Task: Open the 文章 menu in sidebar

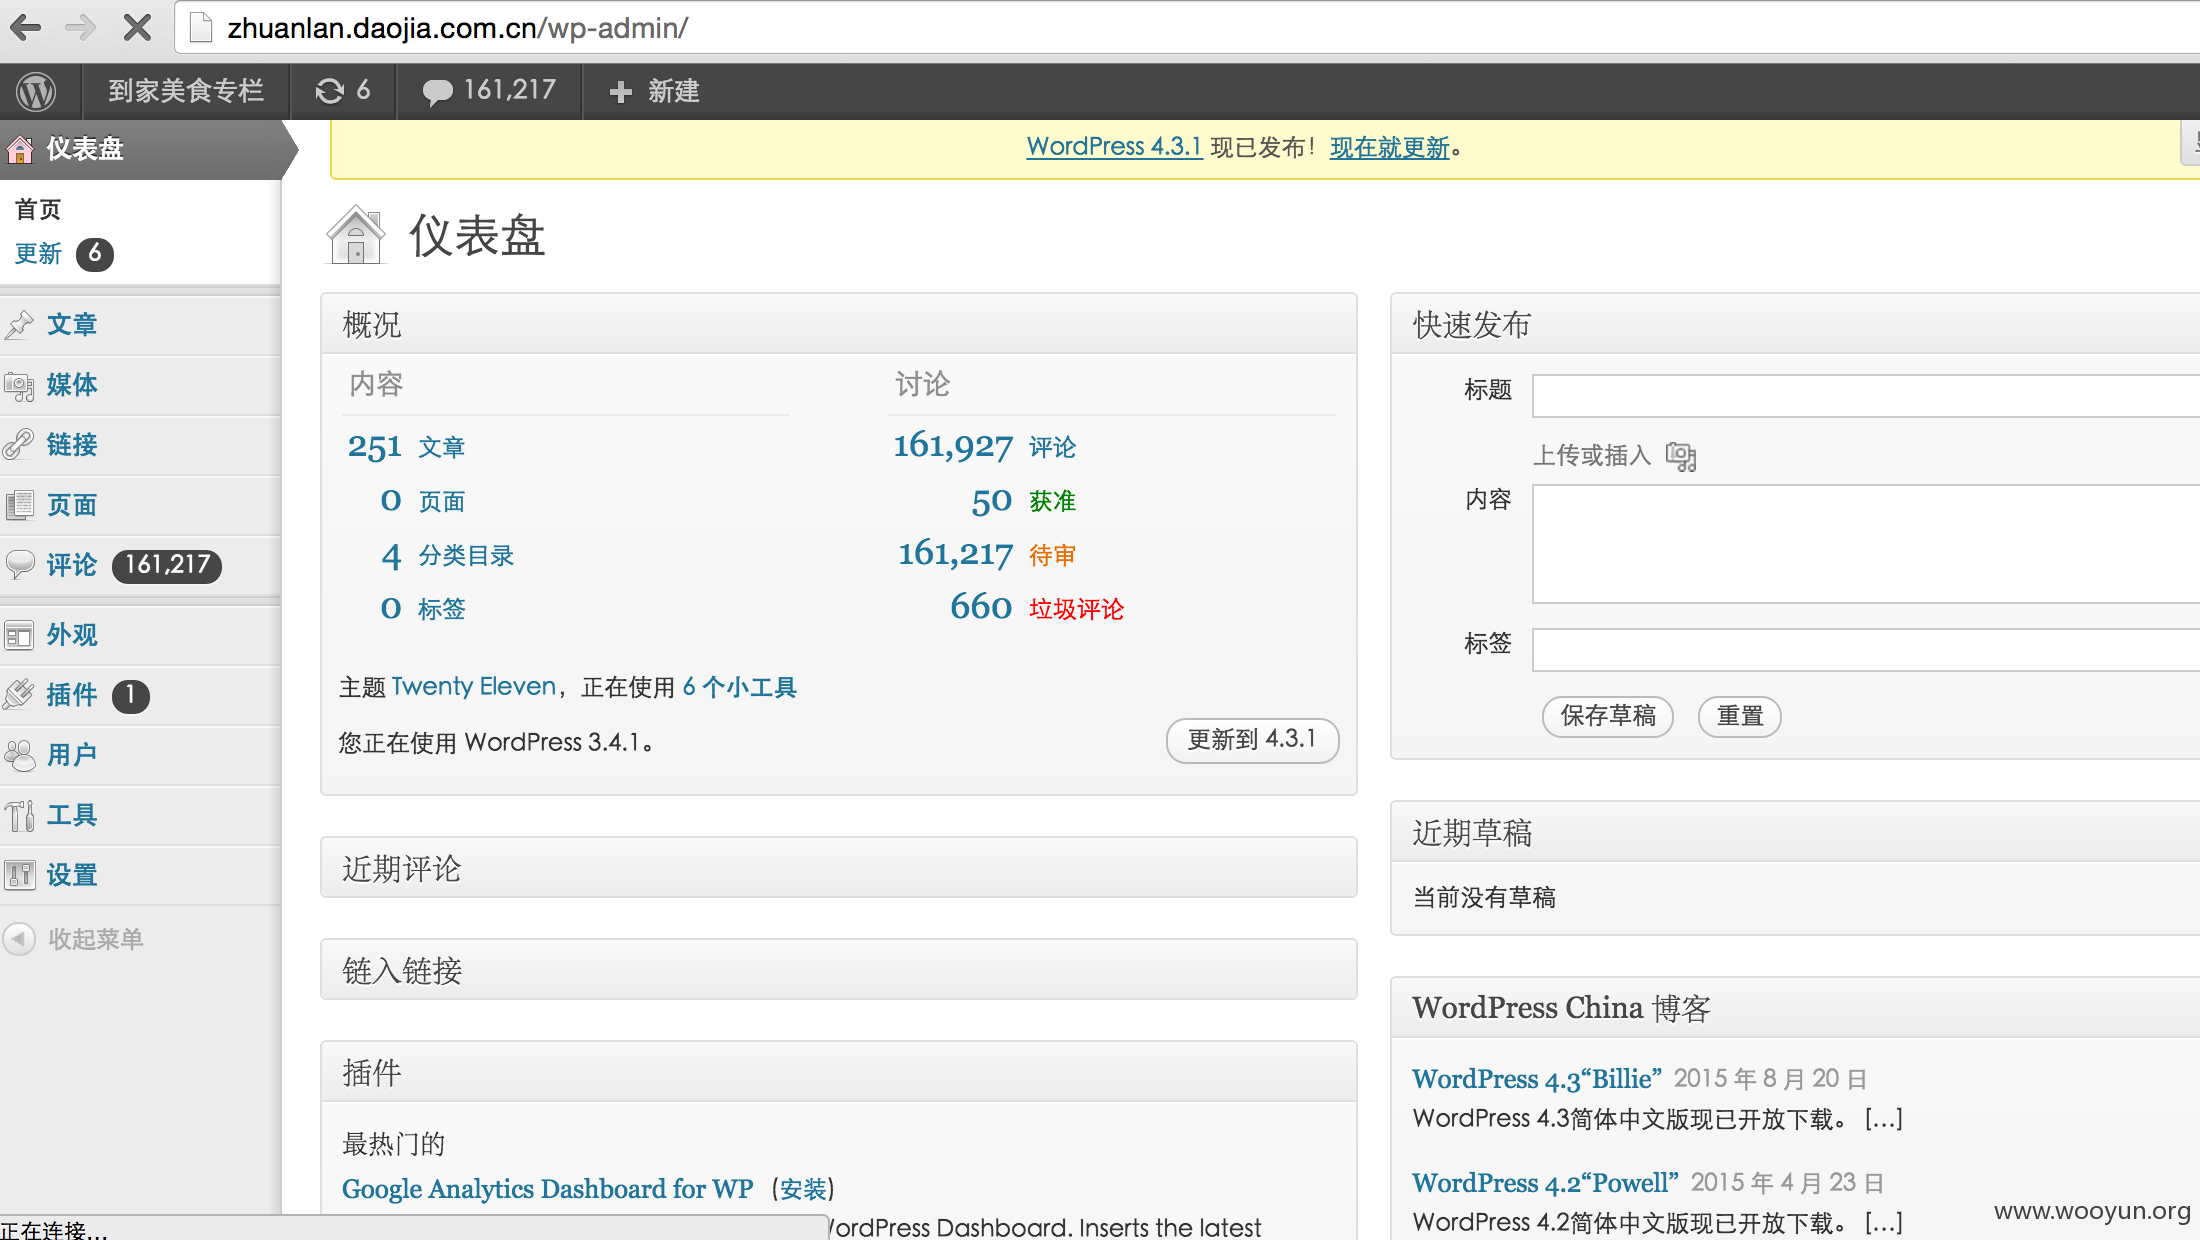Action: (72, 325)
